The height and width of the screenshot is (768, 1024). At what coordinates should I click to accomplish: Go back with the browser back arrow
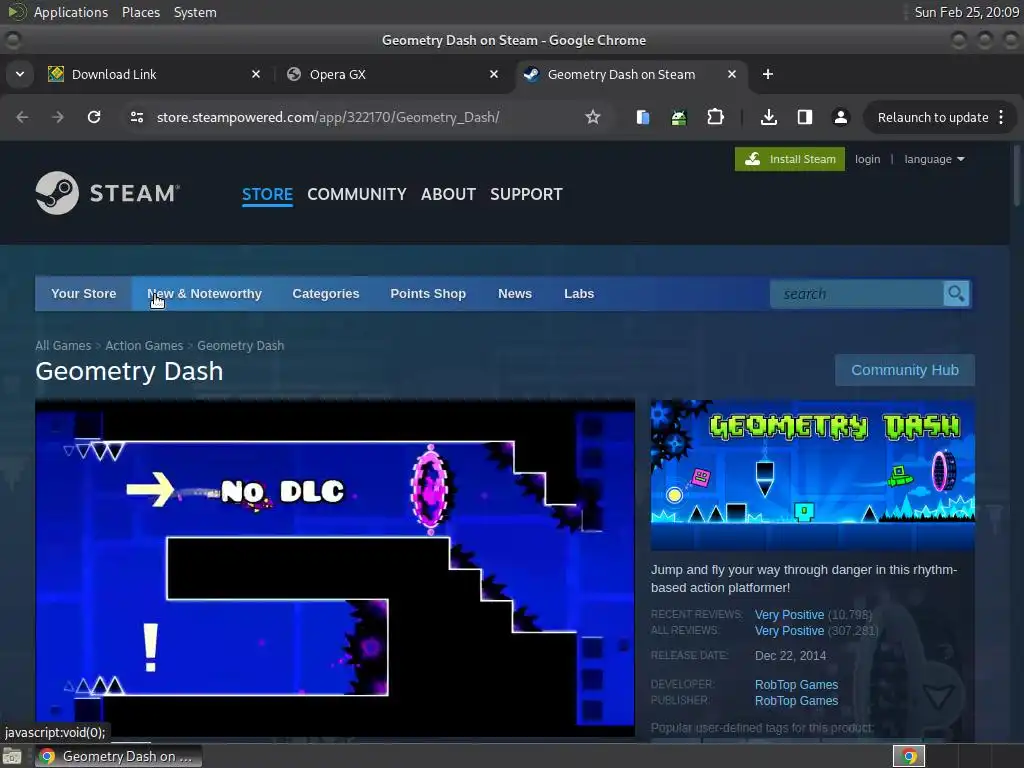(x=22, y=118)
